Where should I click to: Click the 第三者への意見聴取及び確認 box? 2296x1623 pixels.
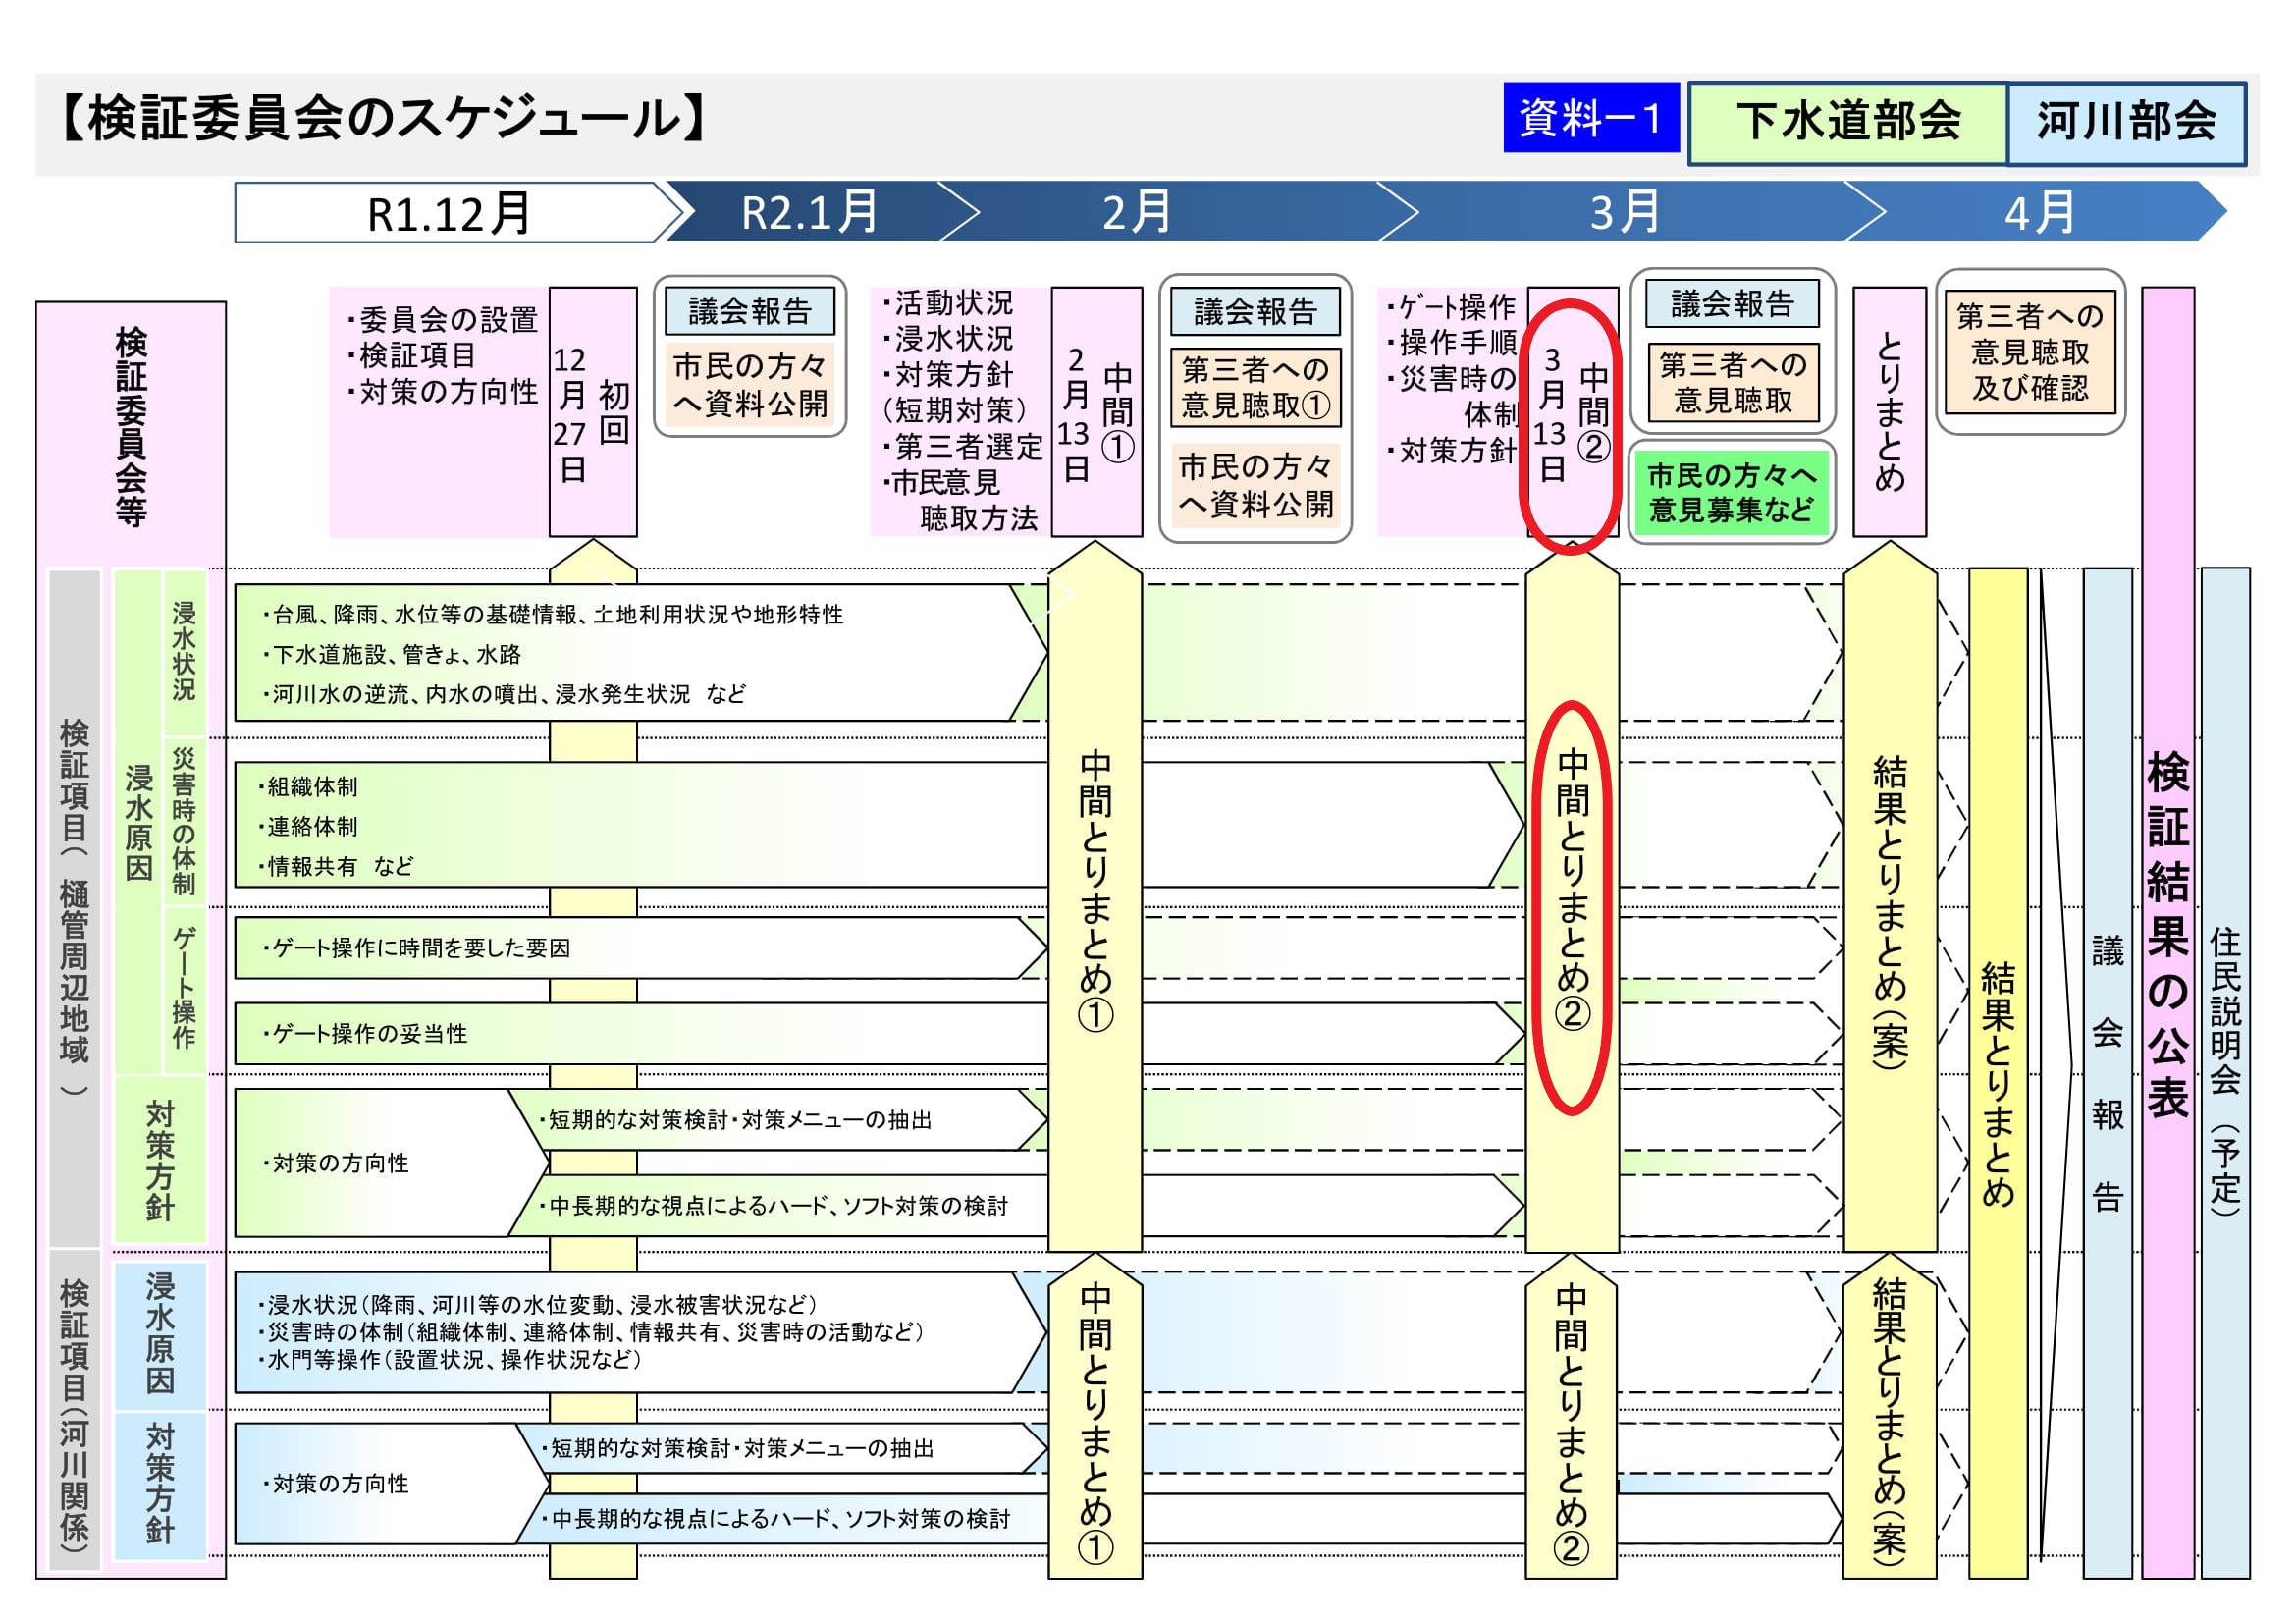pyautogui.click(x=2030, y=352)
